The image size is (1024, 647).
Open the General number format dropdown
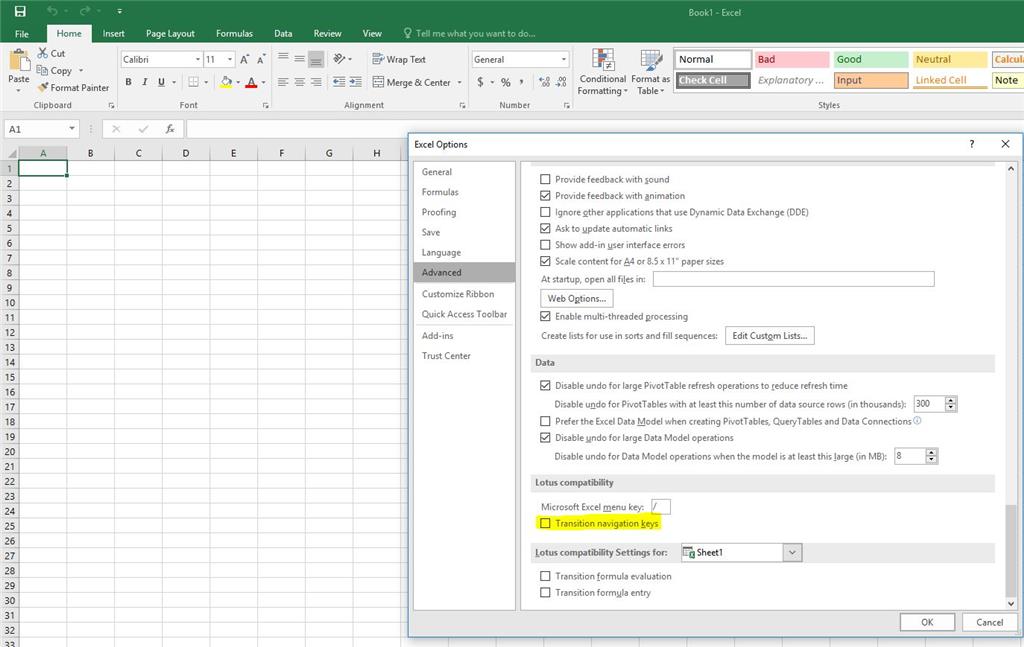(x=564, y=59)
